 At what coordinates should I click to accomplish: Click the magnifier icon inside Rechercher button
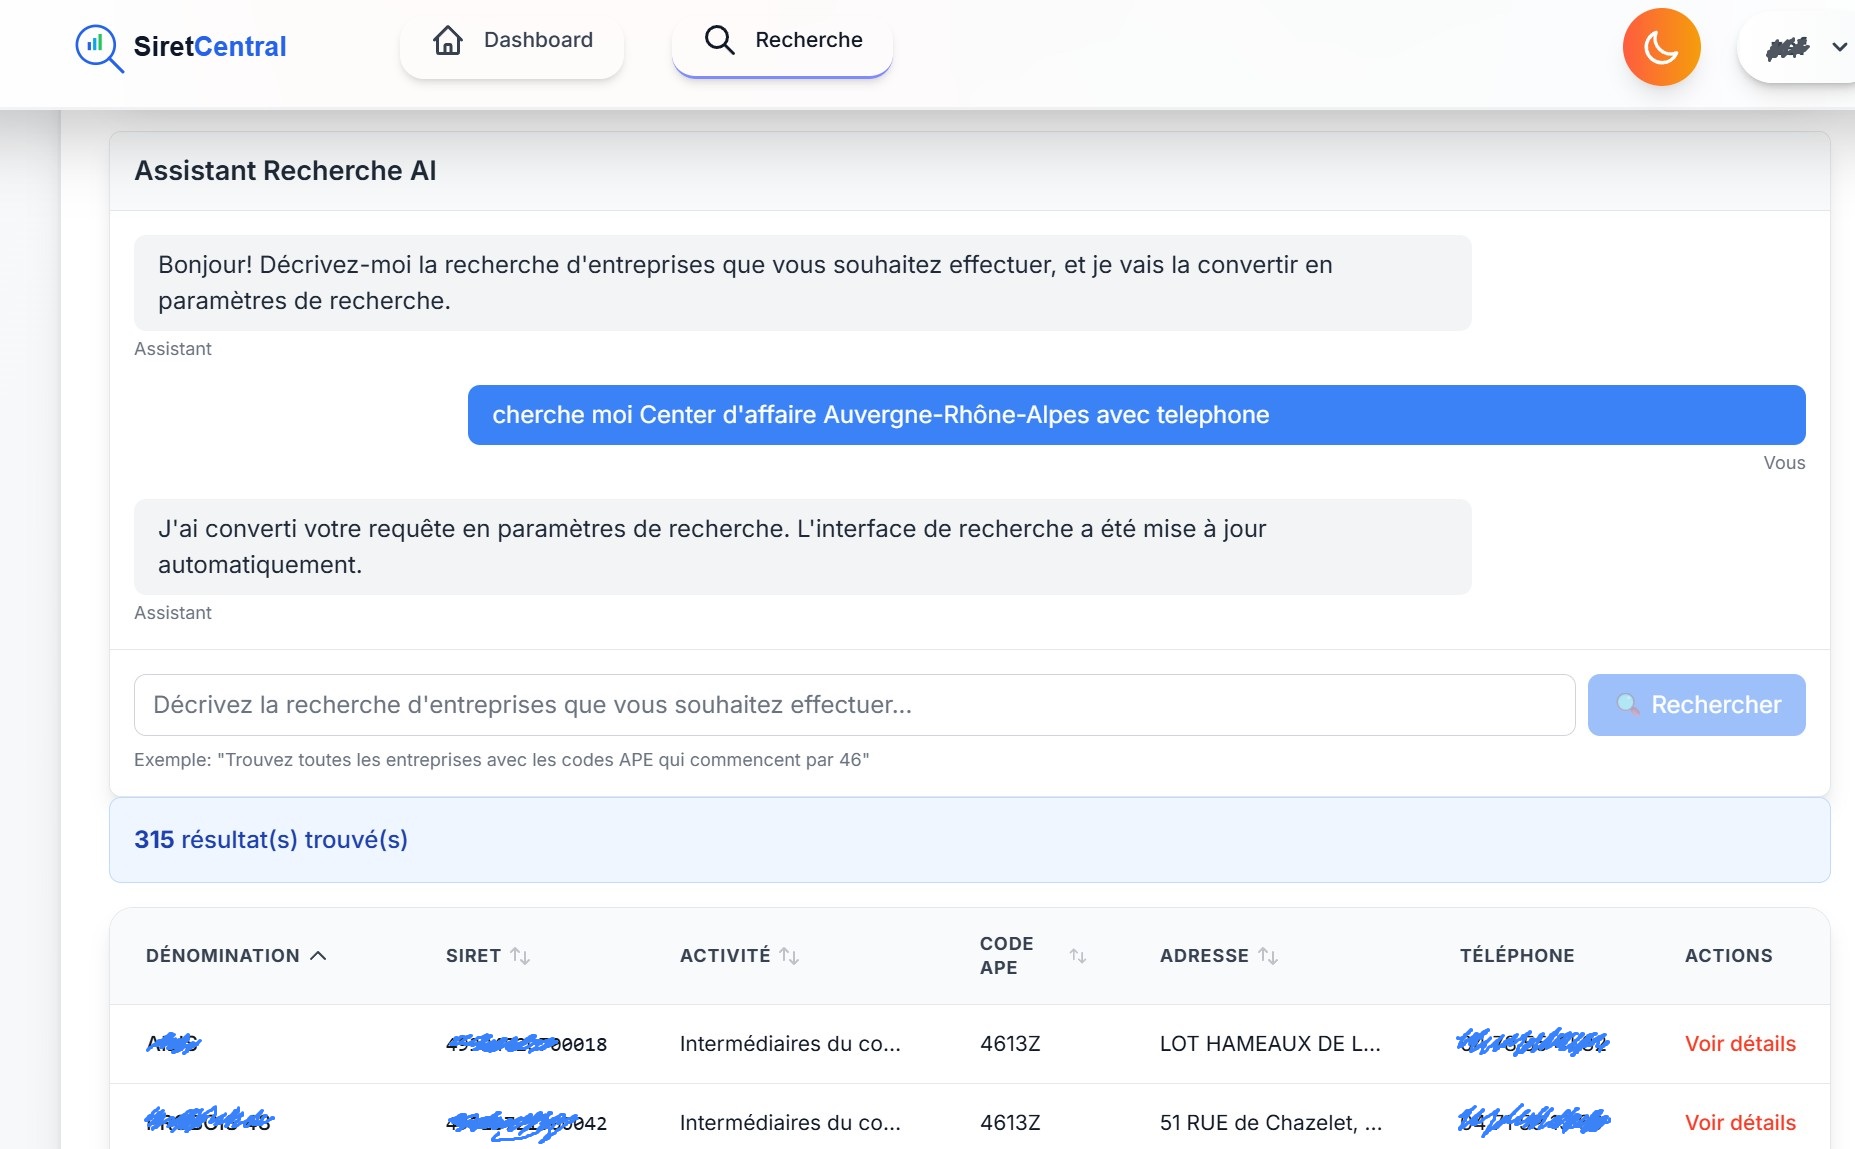1628,705
